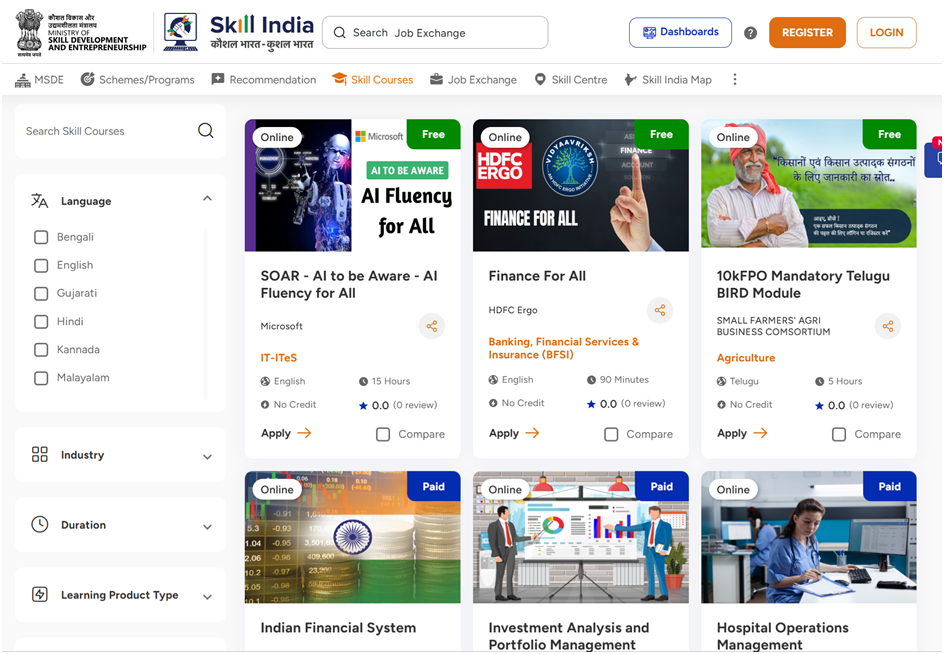
Task: Go to Job Exchange section
Action: point(473,79)
